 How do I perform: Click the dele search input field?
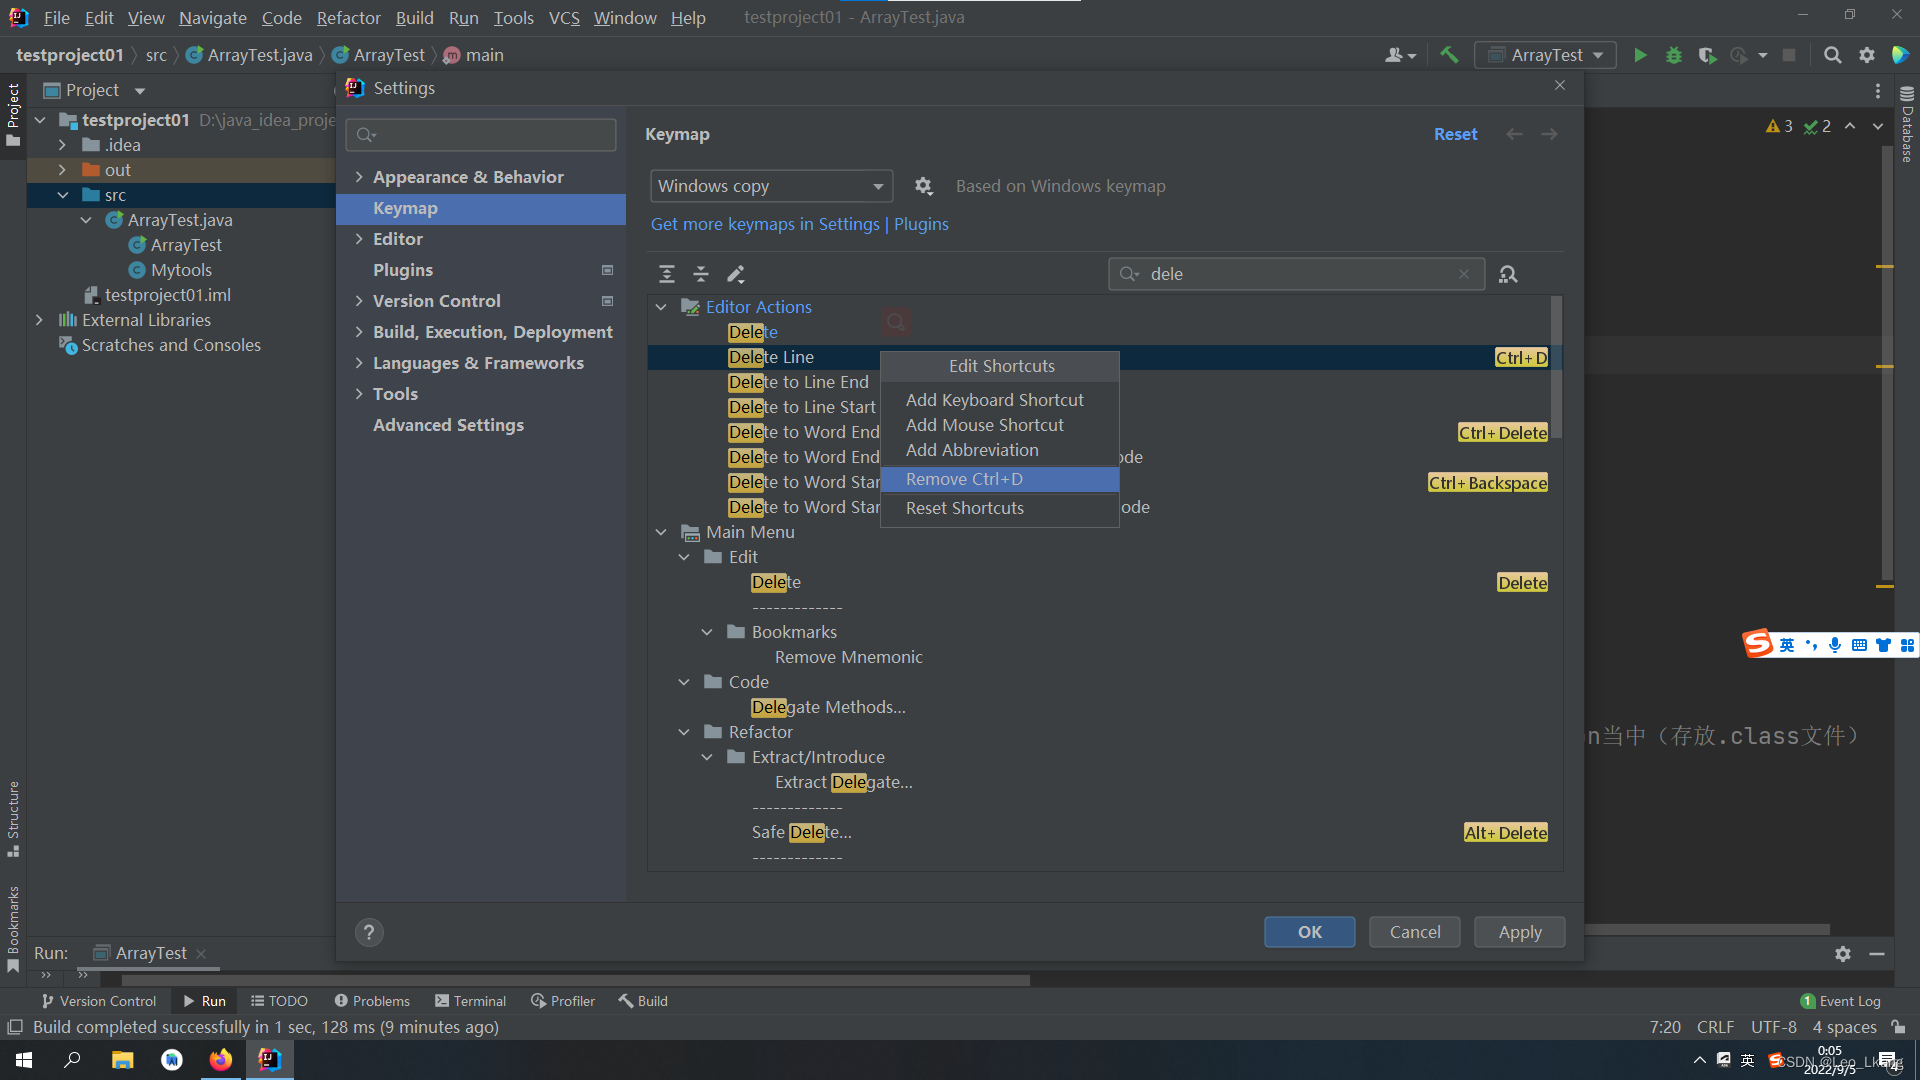(x=1294, y=273)
